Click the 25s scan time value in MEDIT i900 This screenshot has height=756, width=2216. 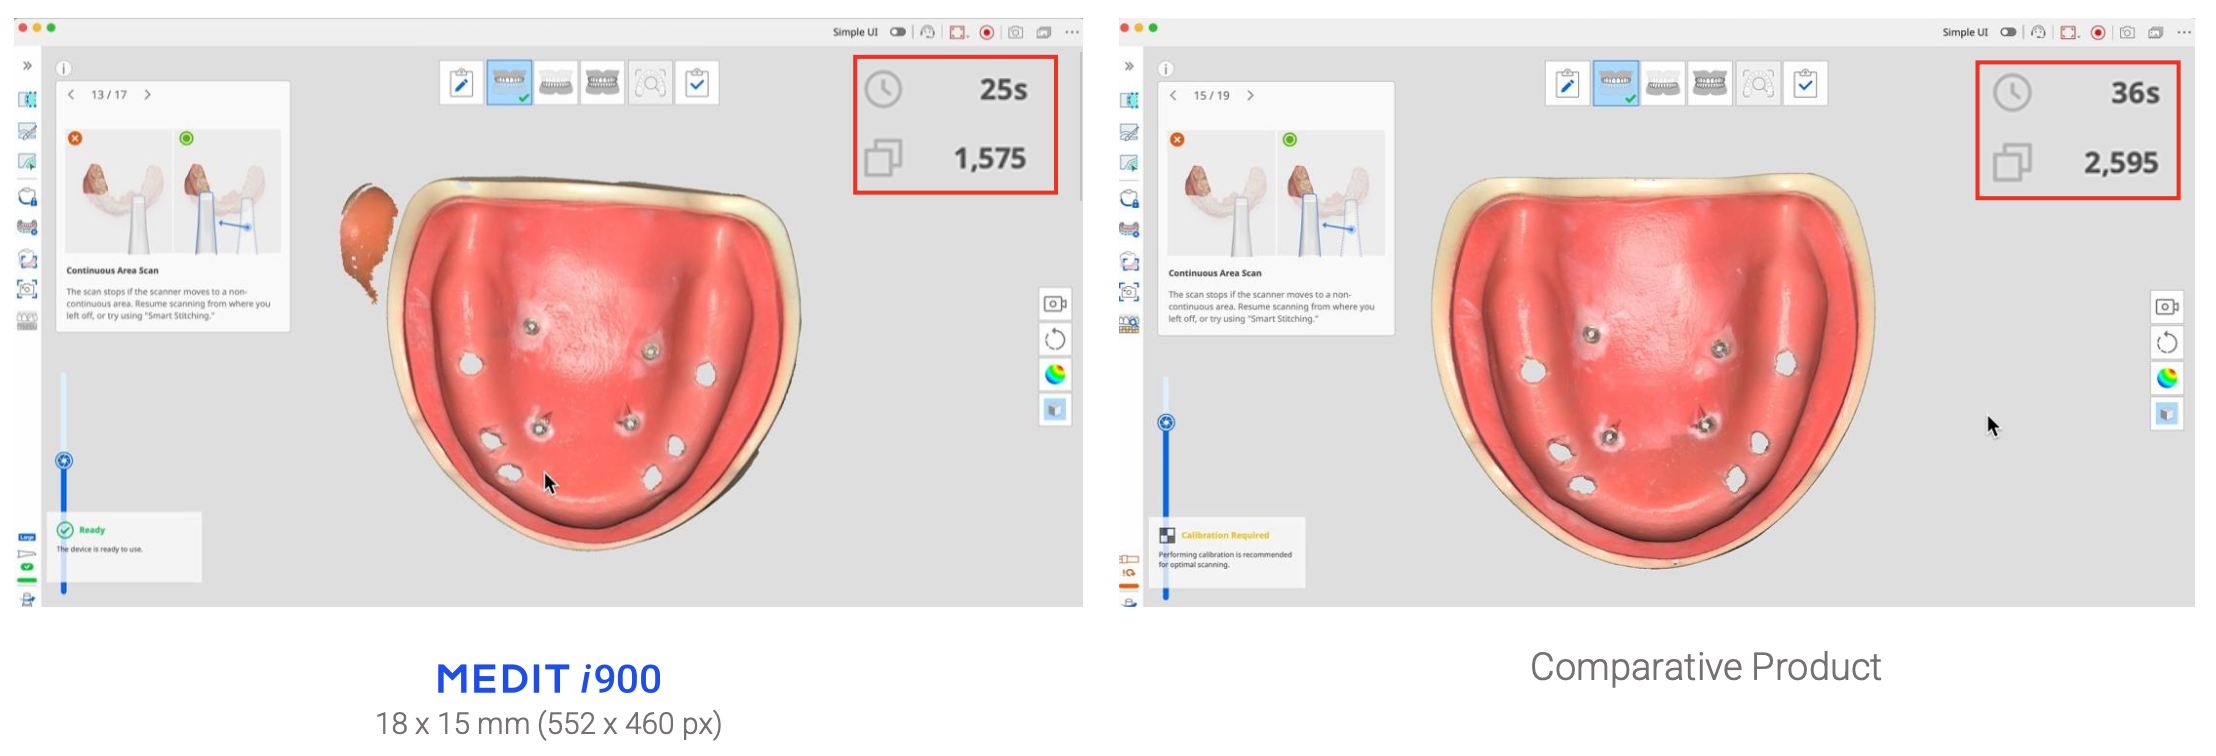pos(1003,90)
